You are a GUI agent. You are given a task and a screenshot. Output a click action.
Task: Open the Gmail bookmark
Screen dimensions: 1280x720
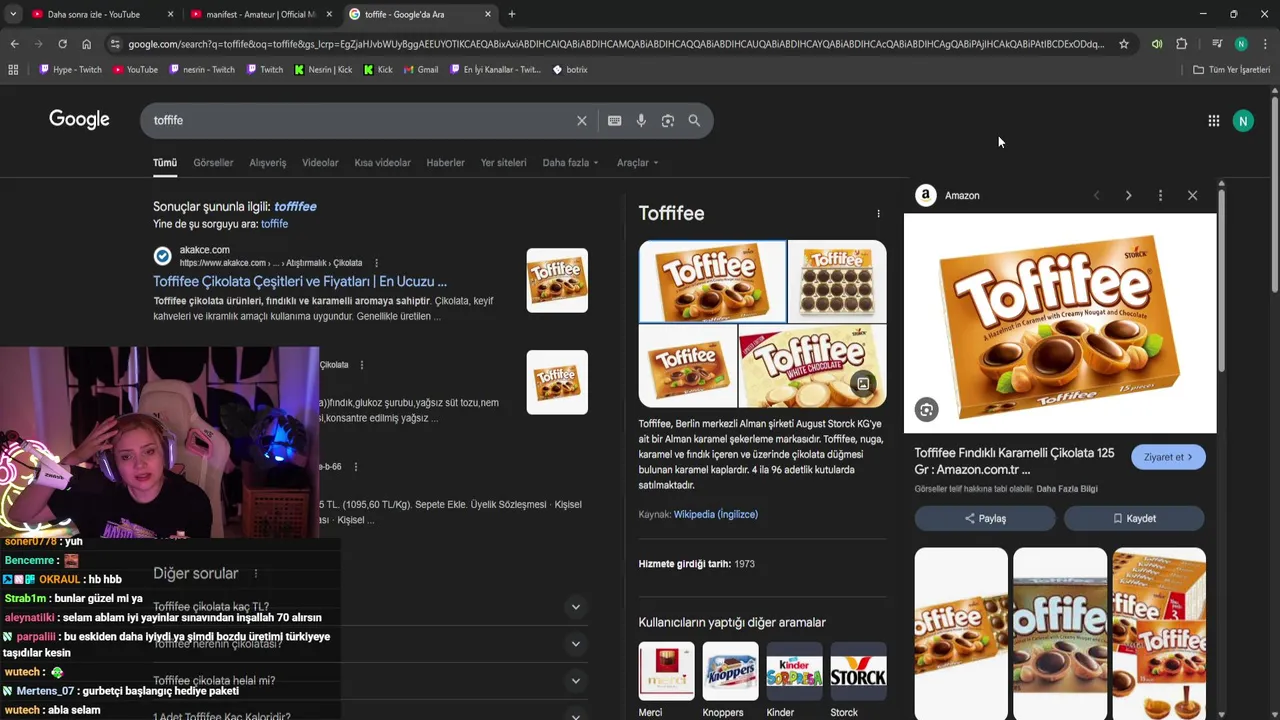(x=421, y=70)
